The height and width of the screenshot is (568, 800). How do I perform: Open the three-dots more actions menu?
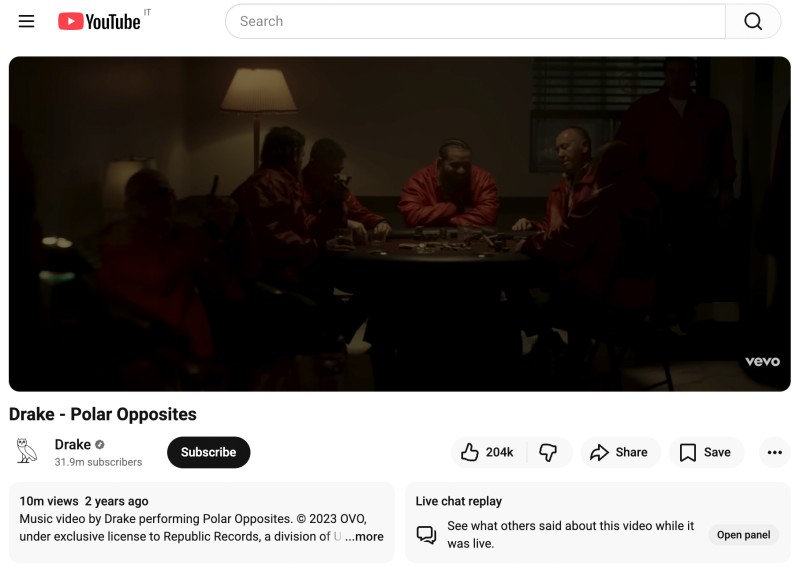click(774, 452)
